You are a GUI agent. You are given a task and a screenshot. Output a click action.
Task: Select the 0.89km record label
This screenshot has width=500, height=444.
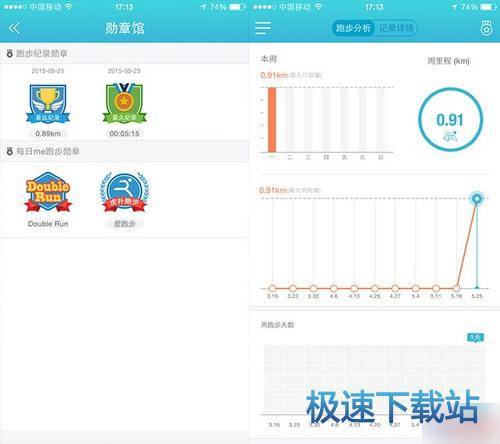tap(48, 134)
